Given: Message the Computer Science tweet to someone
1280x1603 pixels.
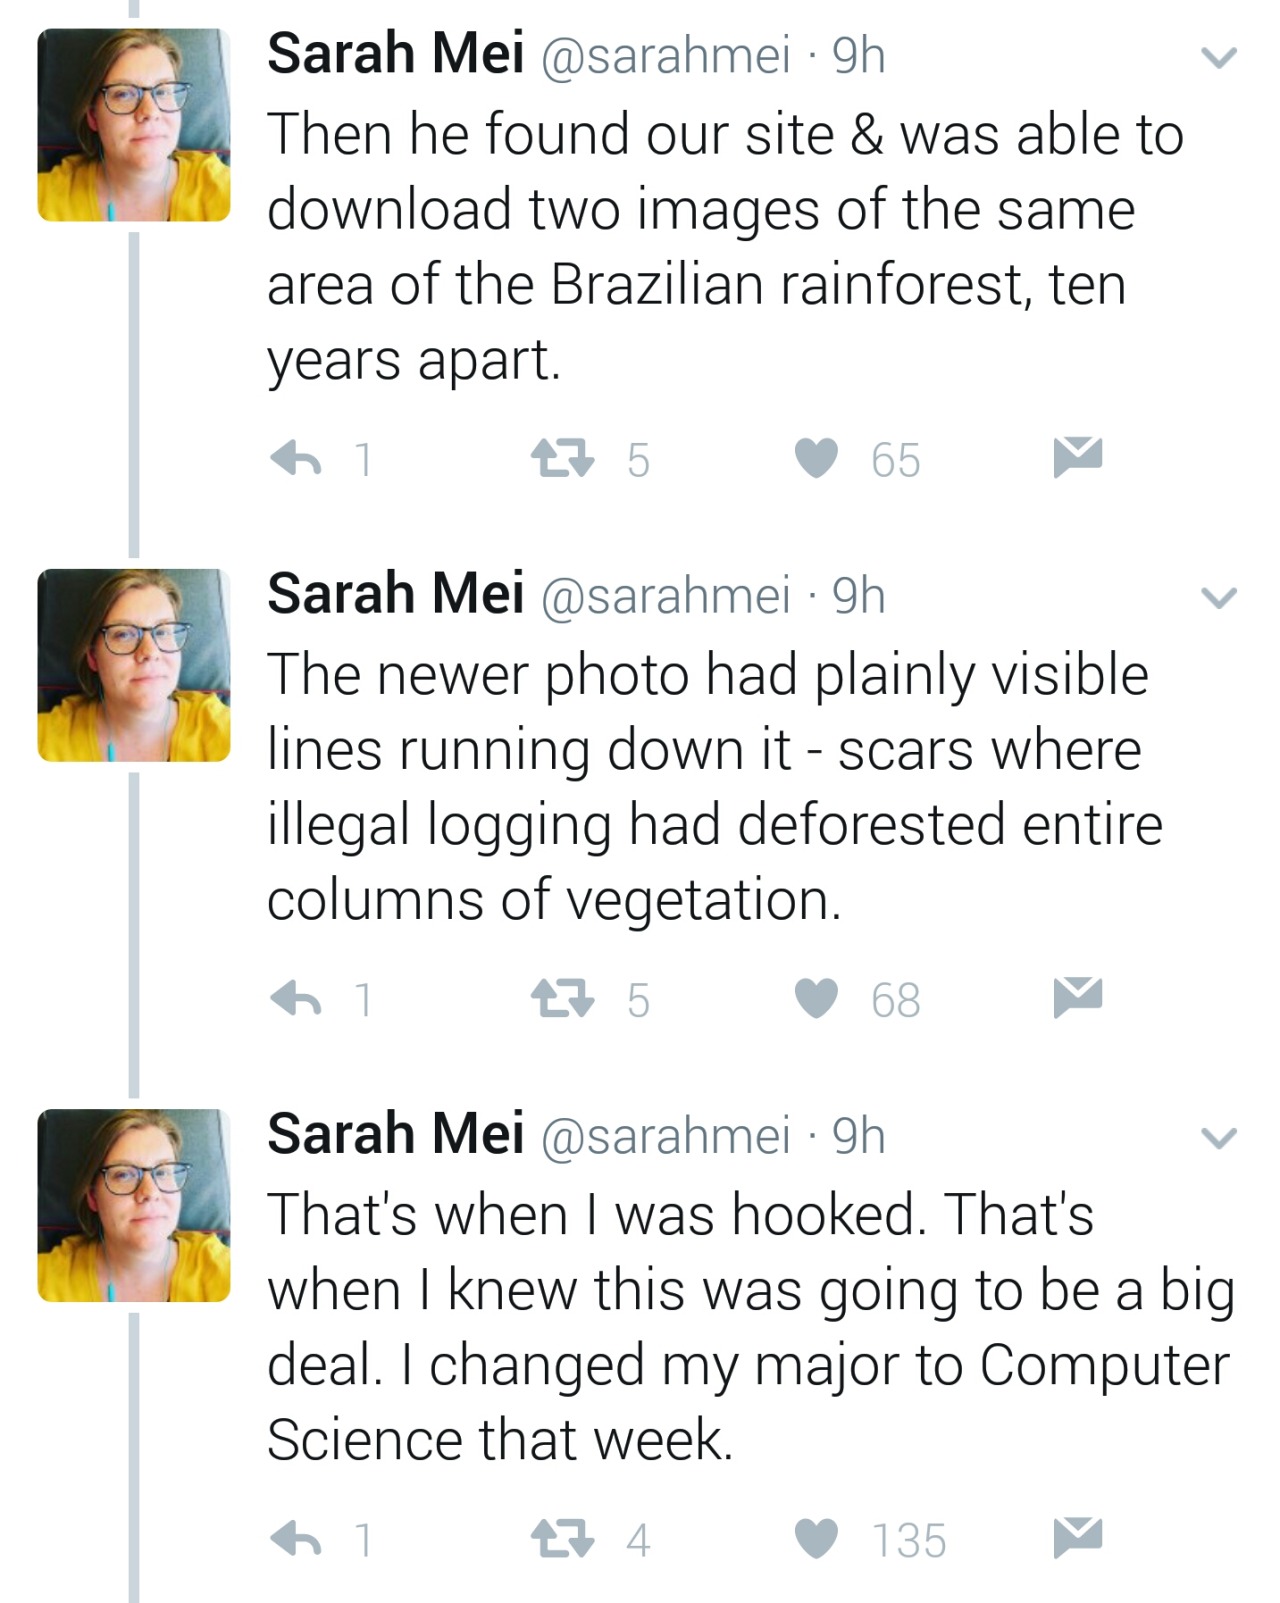Looking at the screenshot, I should pyautogui.click(x=1077, y=1537).
